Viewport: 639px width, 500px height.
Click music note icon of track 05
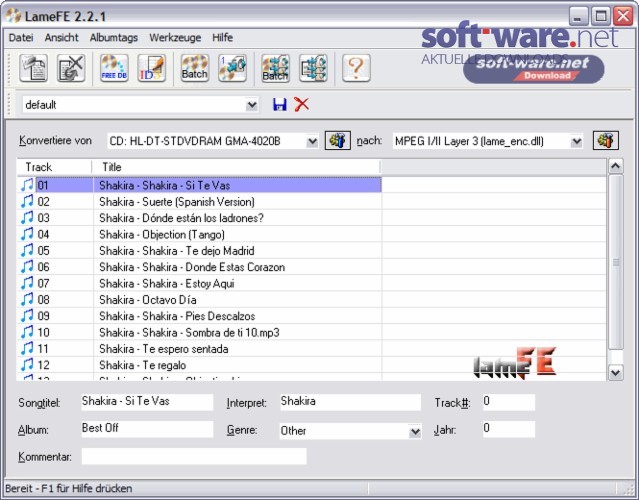(x=27, y=250)
